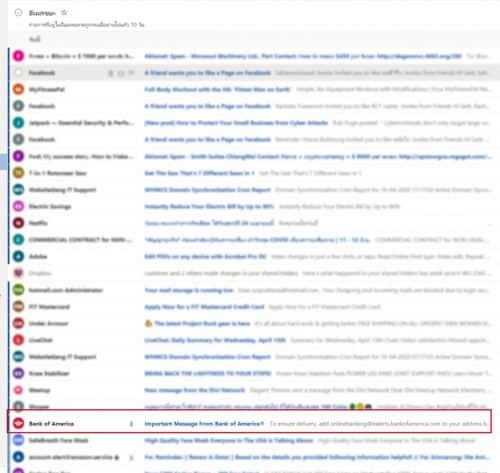This screenshot has height=473, width=500.
Task: Click the star icon next to folder name
Action: pyautogui.click(x=64, y=13)
